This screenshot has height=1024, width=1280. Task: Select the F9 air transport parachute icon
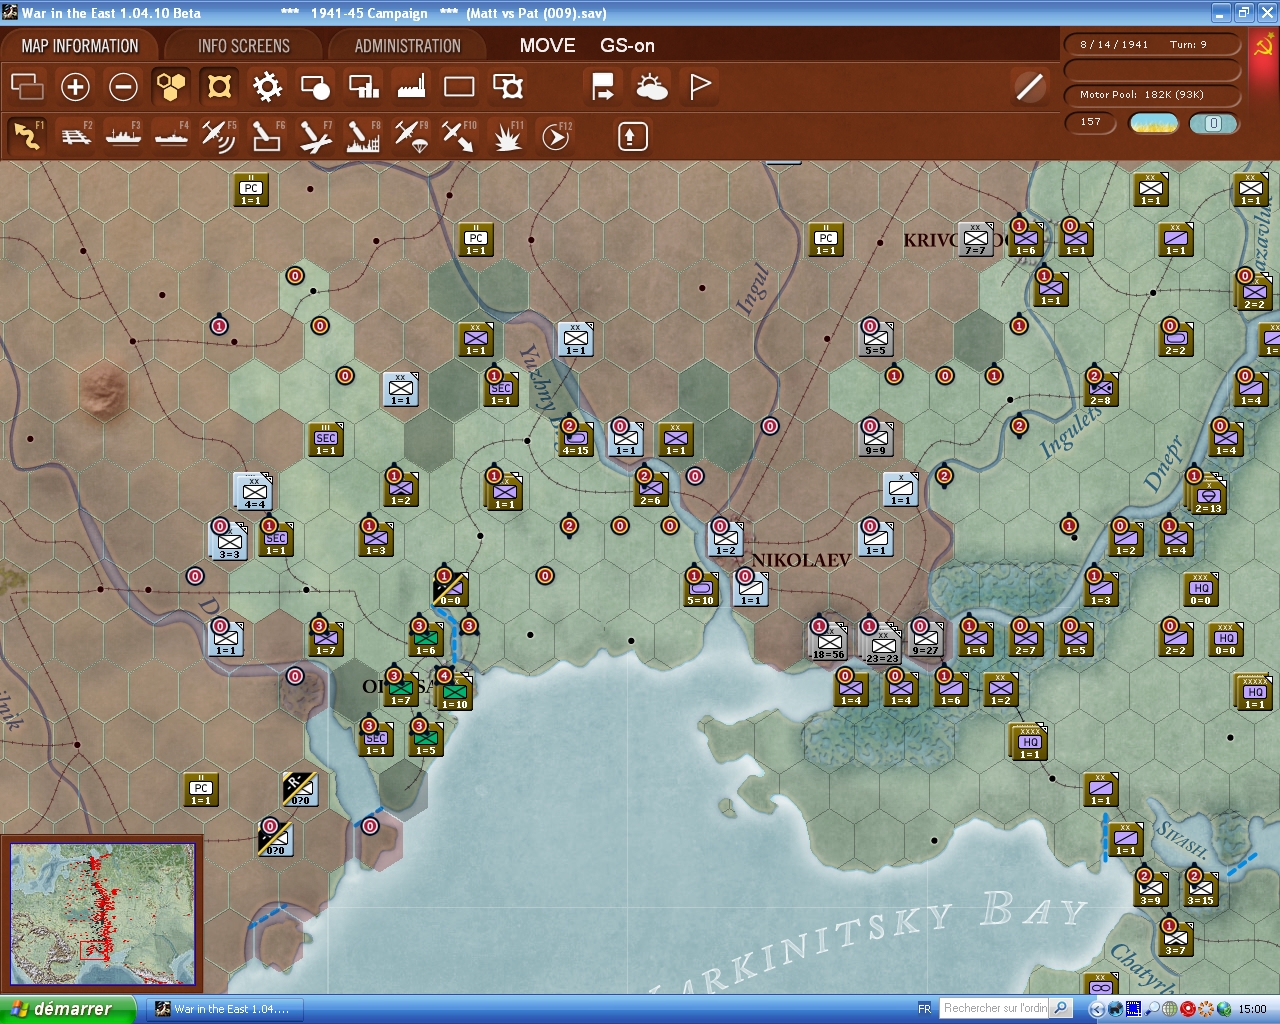pos(411,136)
